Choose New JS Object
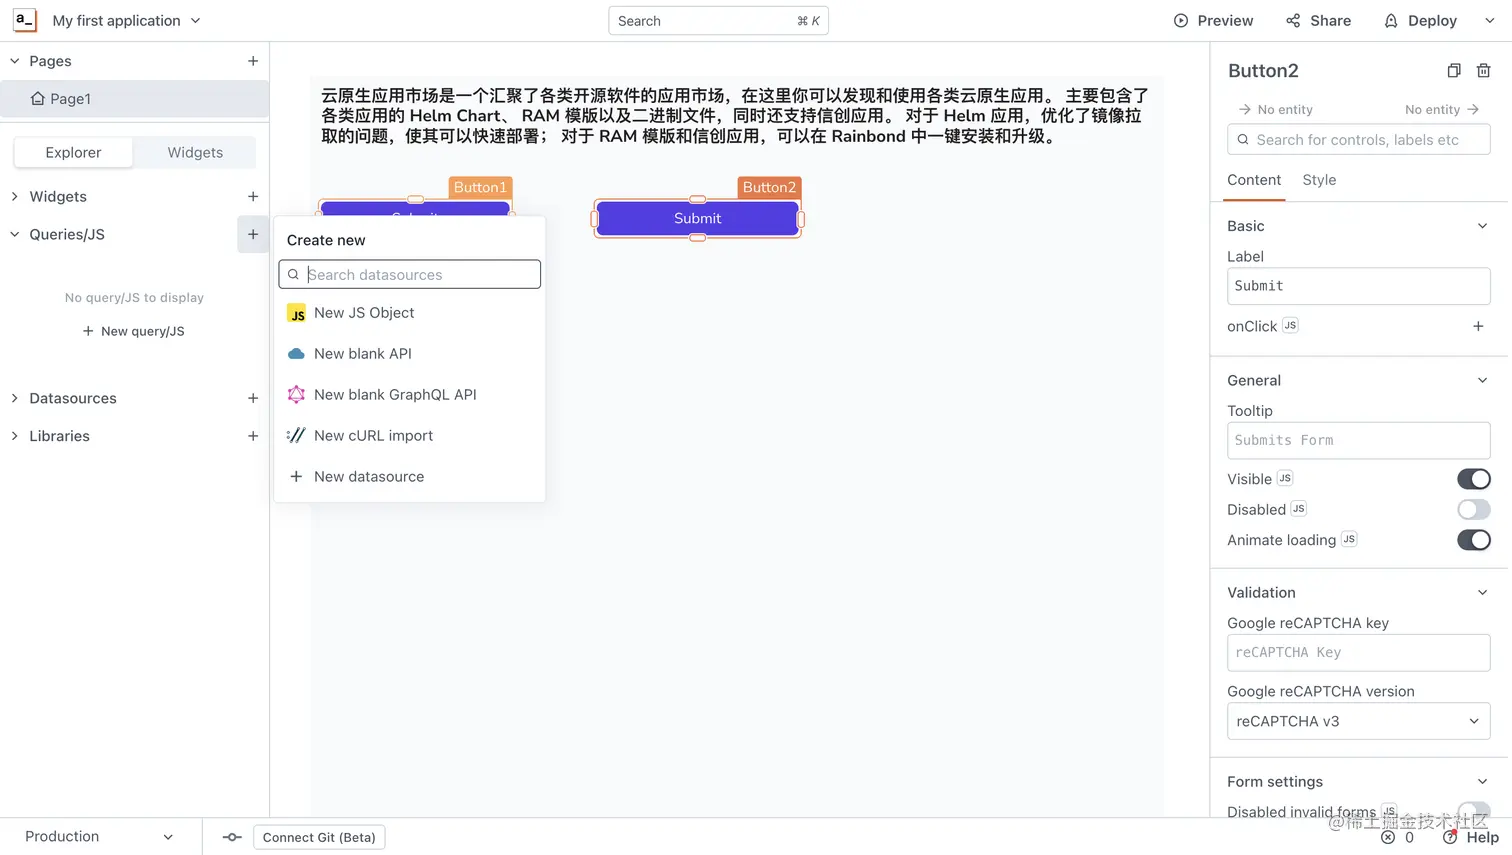The image size is (1512, 855). click(410, 313)
